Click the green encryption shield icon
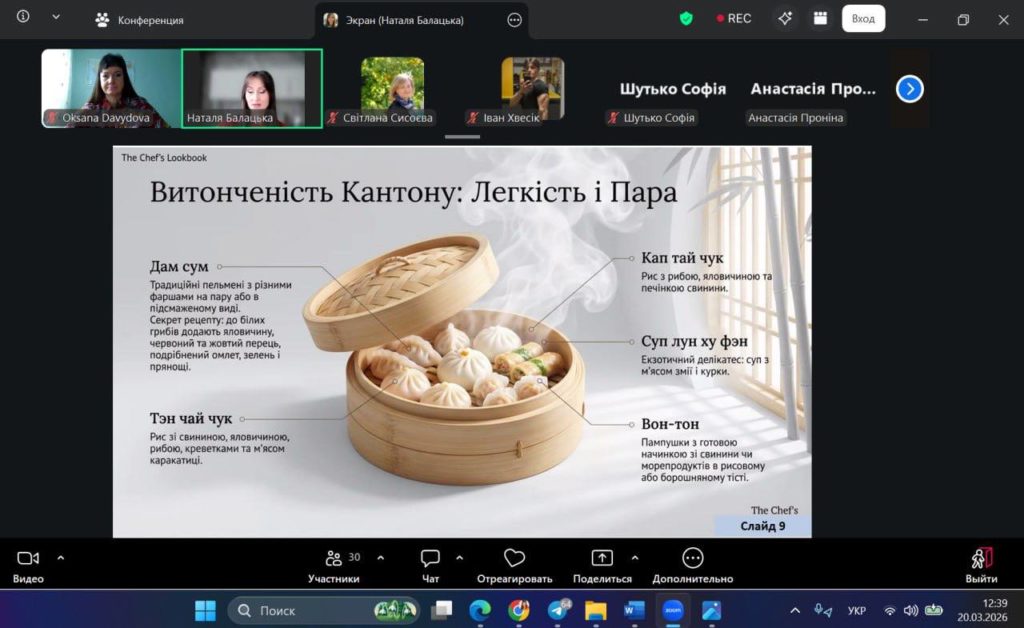This screenshot has height=628, width=1024. coord(686,18)
